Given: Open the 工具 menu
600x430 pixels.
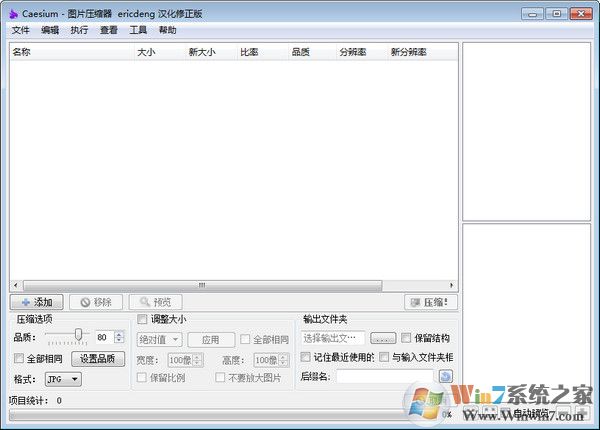Looking at the screenshot, I should pos(138,30).
